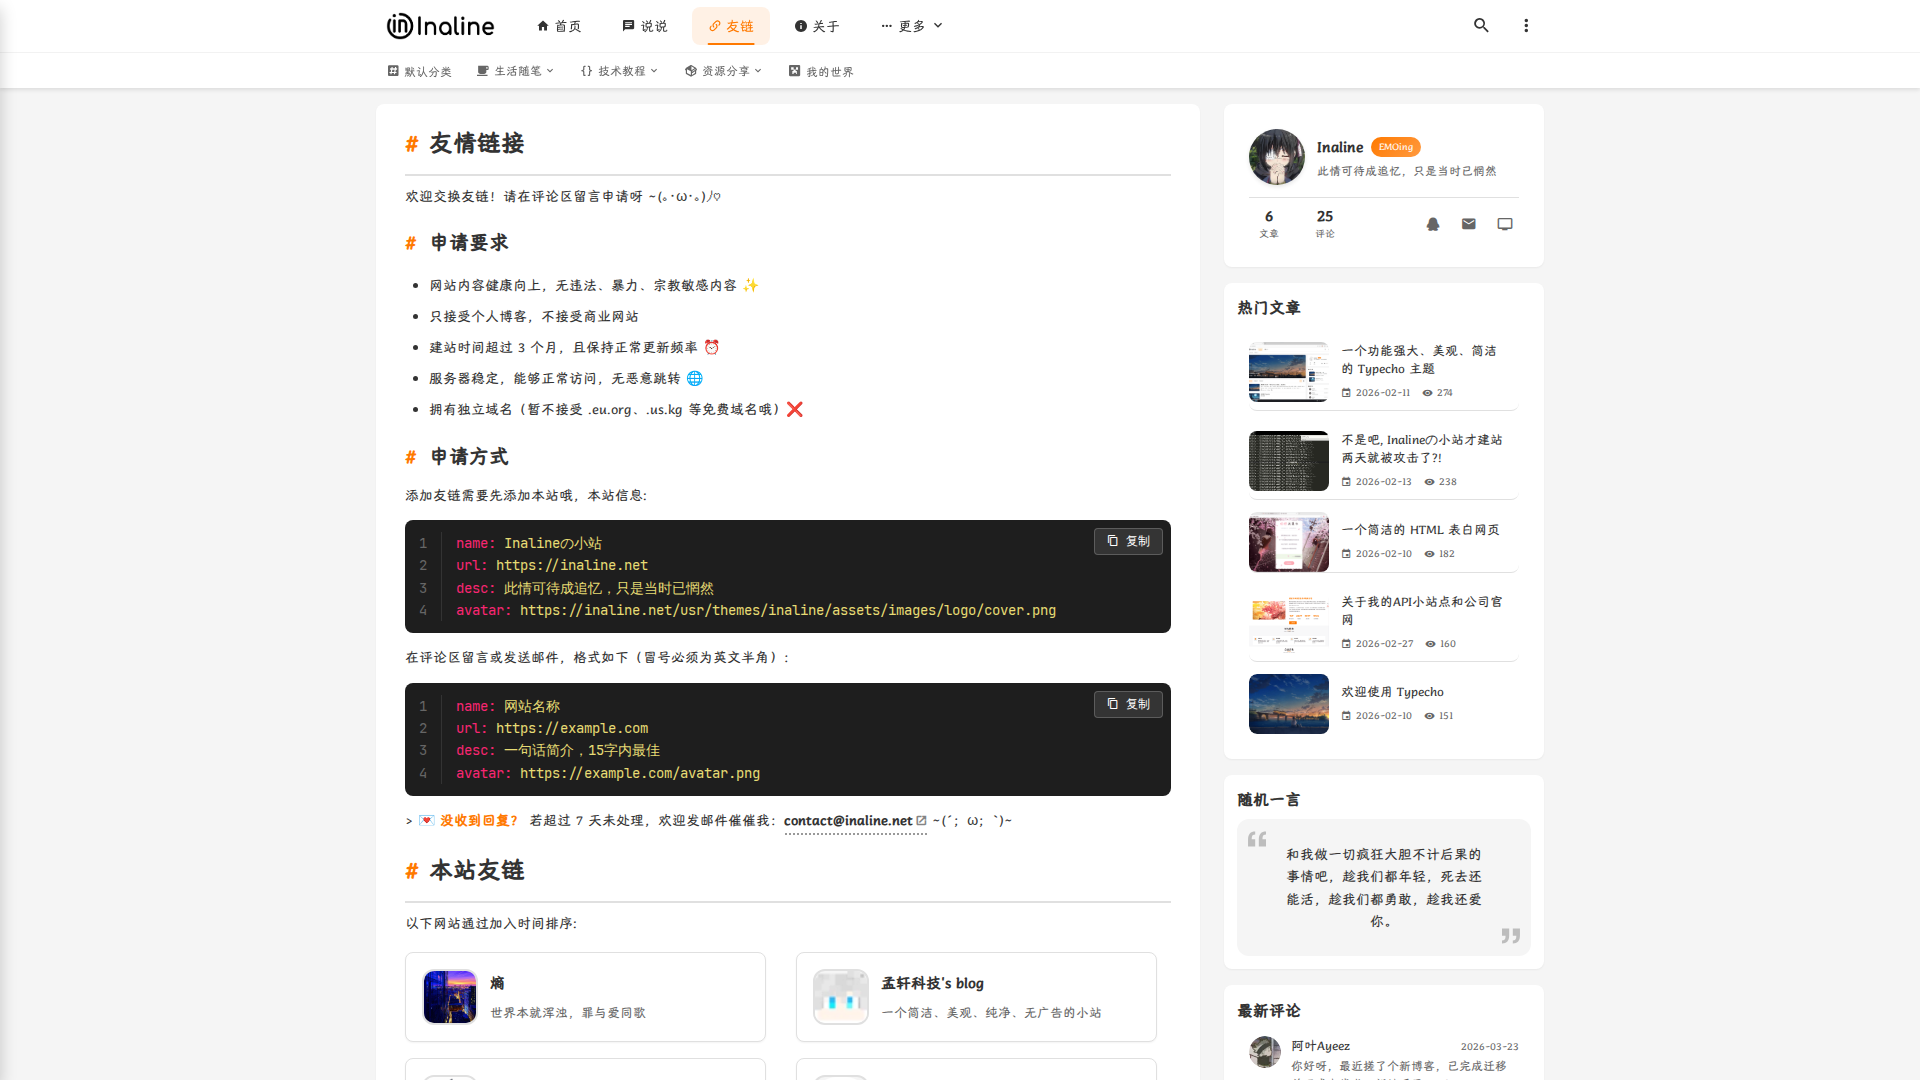Image resolution: width=1920 pixels, height=1080 pixels.
Task: Click the 我的世界 category icon
Action: pyautogui.click(x=794, y=71)
